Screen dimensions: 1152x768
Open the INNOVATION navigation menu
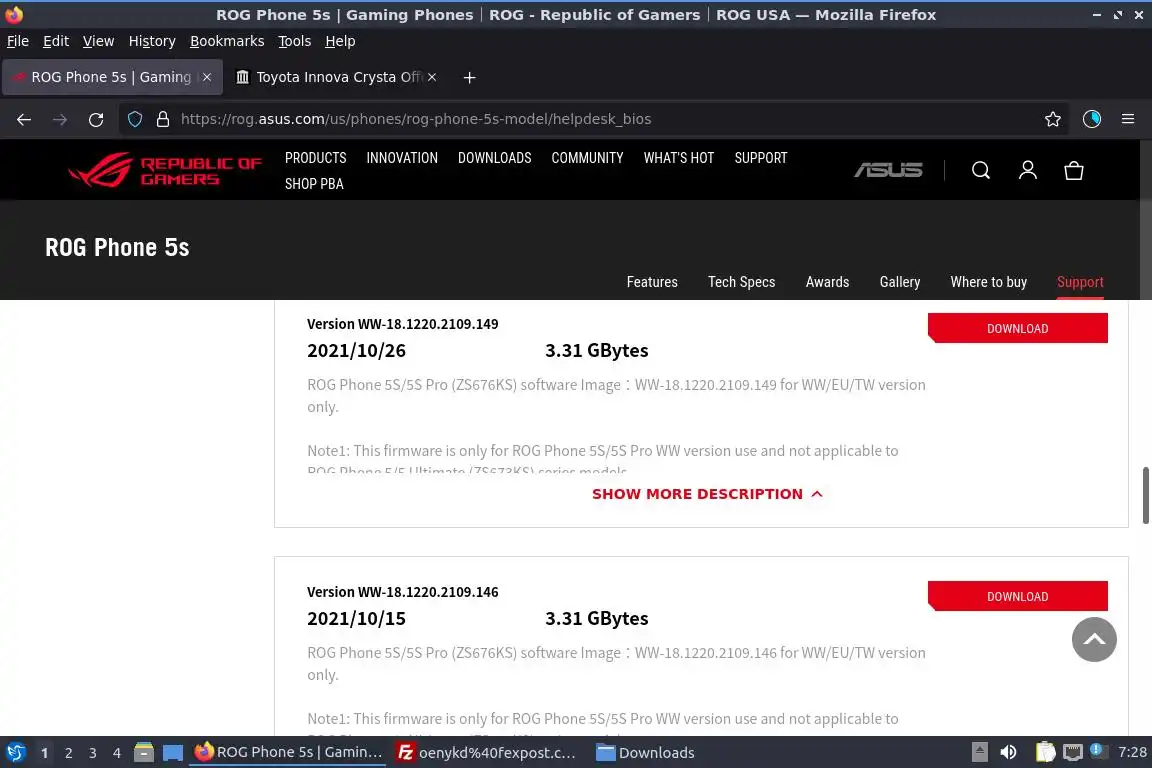point(402,158)
